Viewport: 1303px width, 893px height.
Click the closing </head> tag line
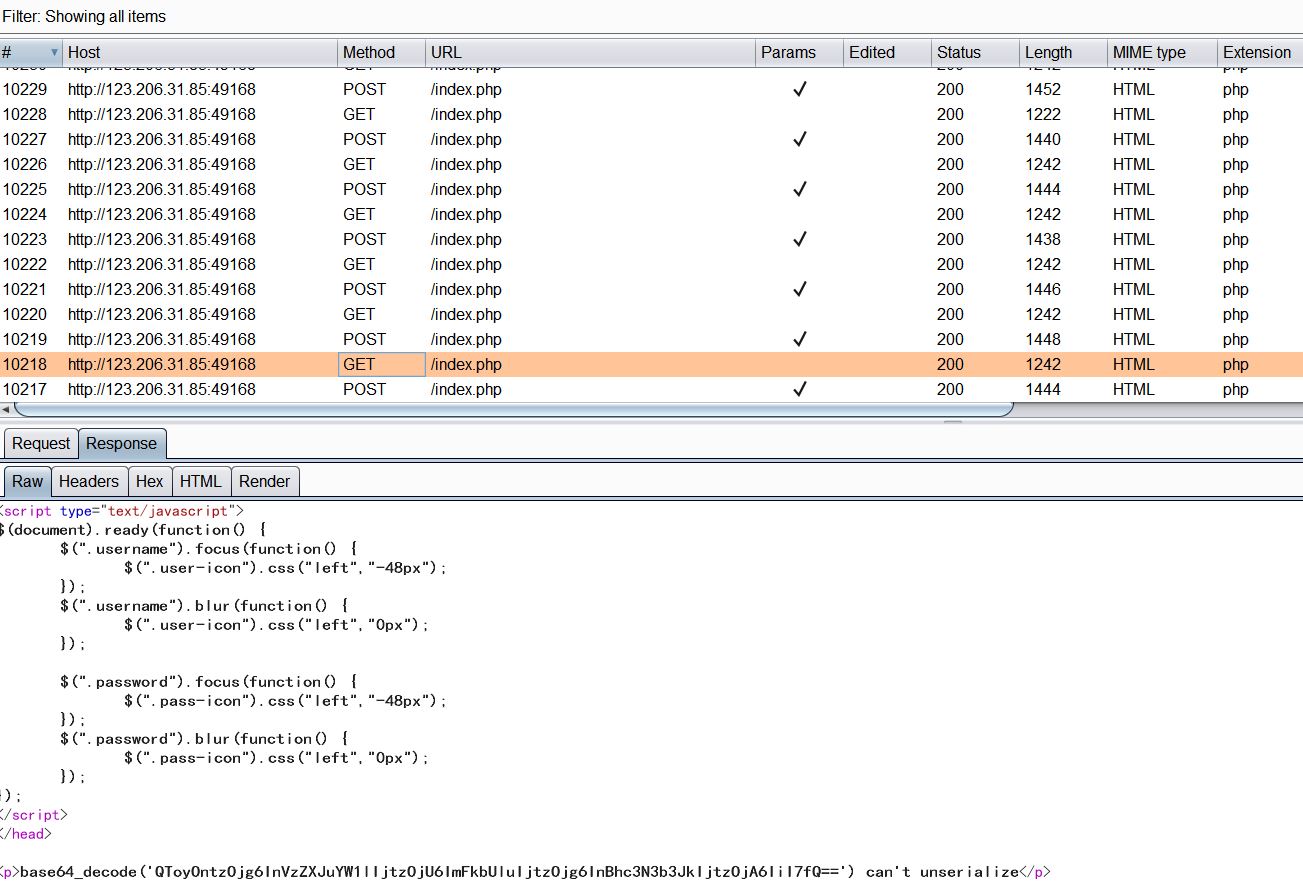pyautogui.click(x=26, y=834)
